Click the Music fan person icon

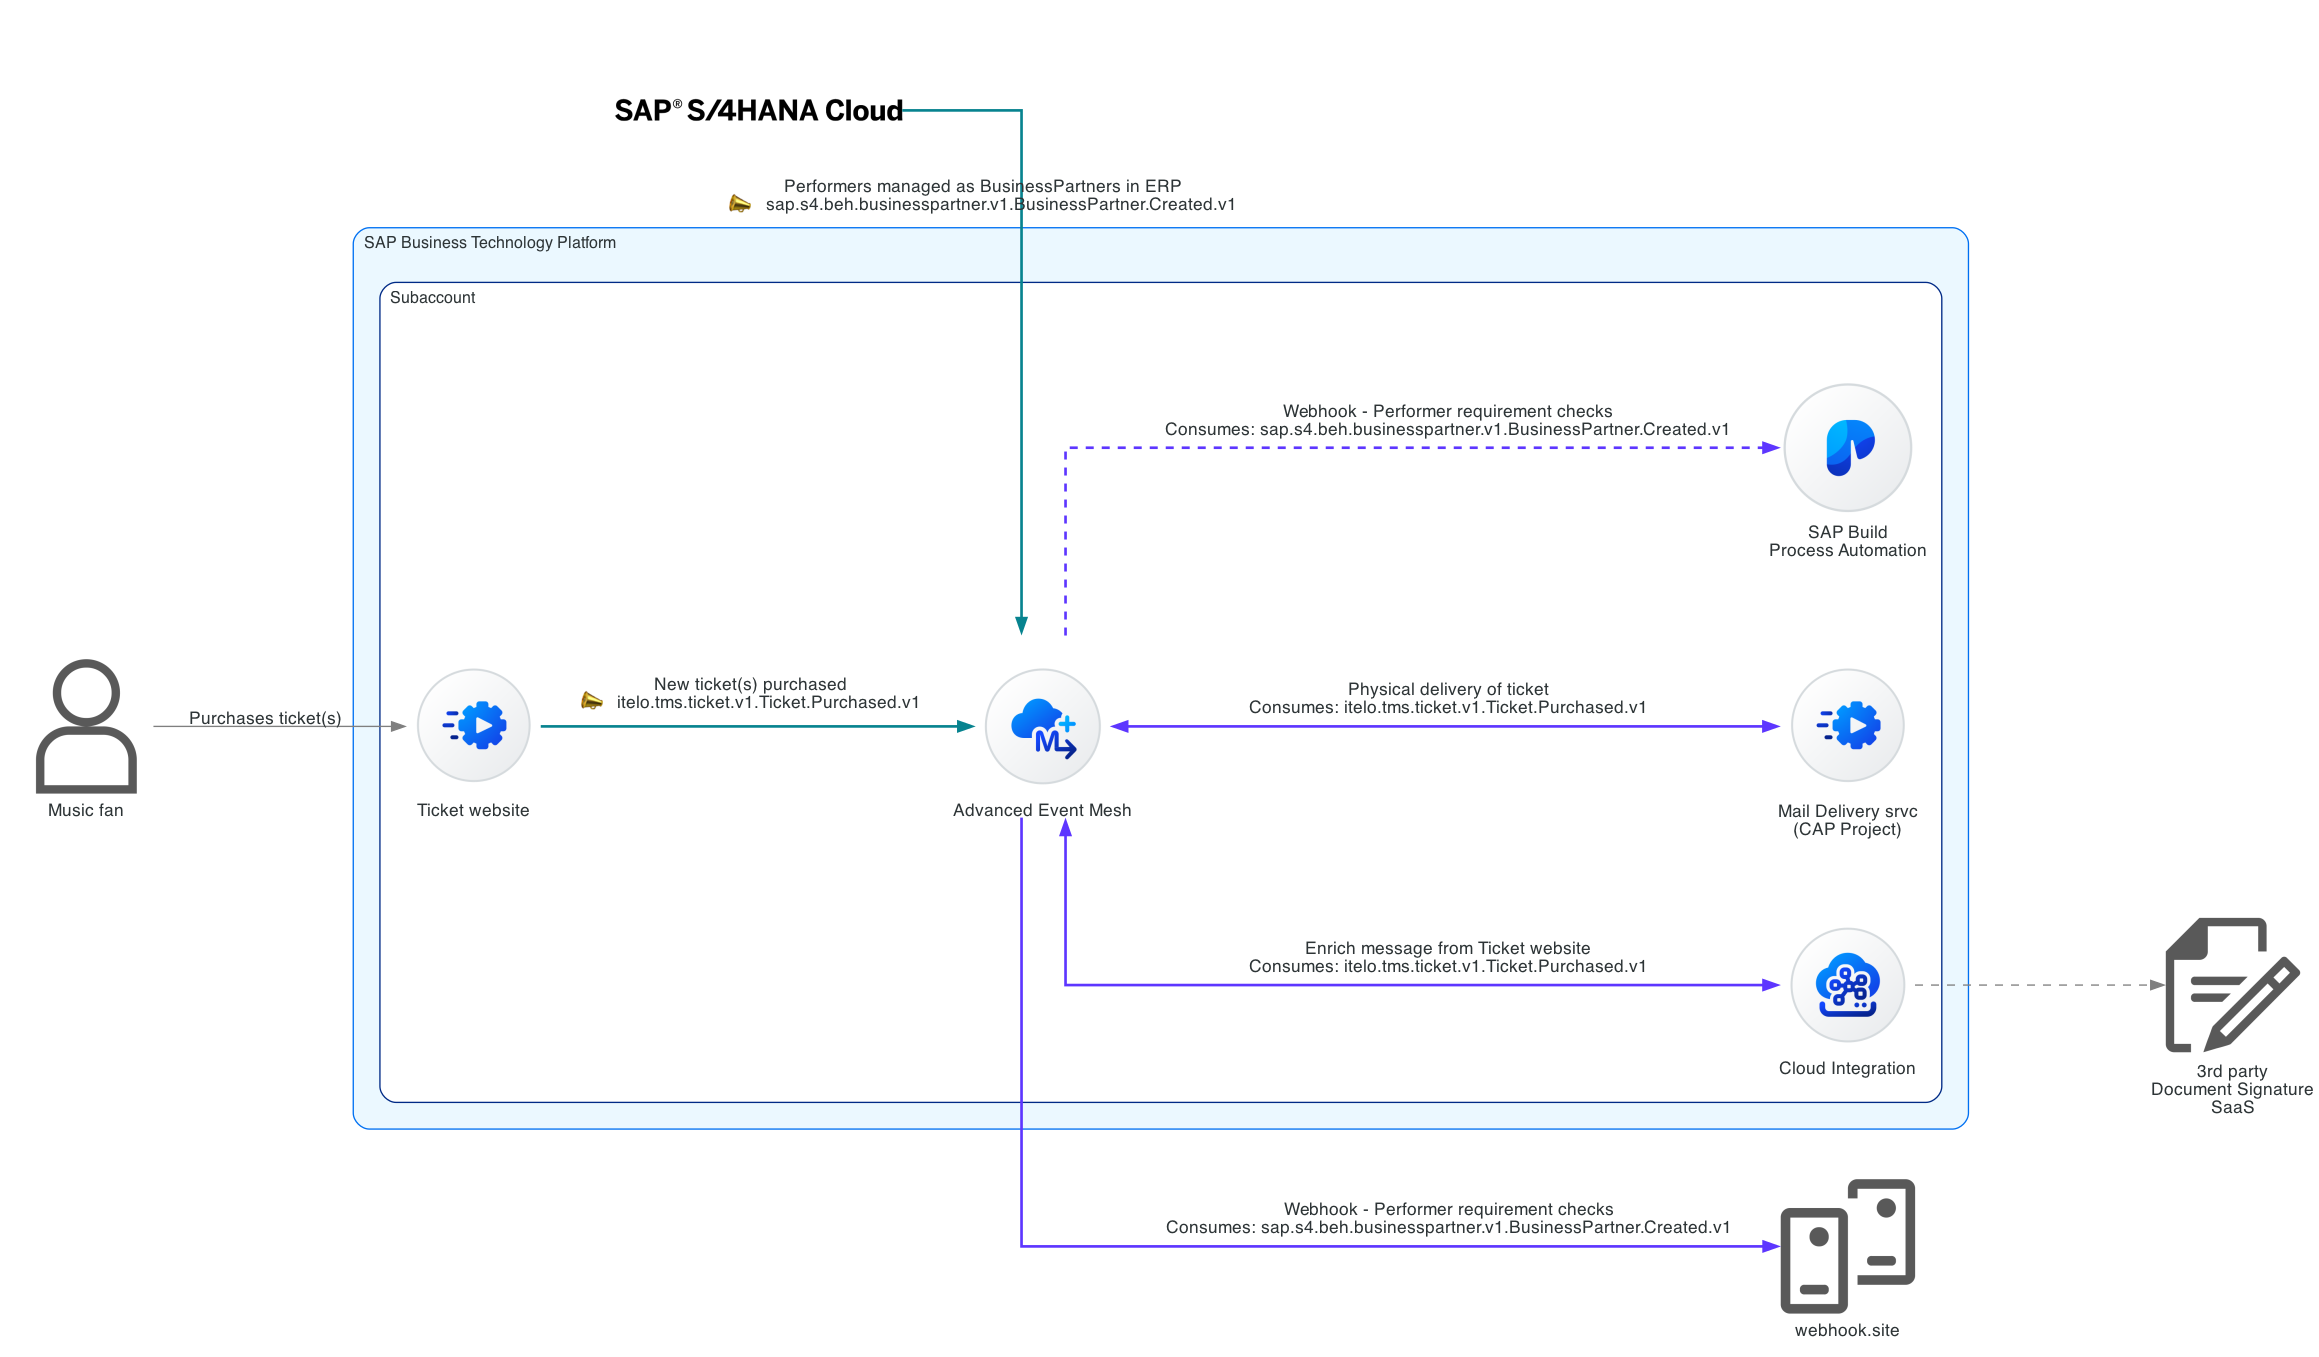click(86, 725)
